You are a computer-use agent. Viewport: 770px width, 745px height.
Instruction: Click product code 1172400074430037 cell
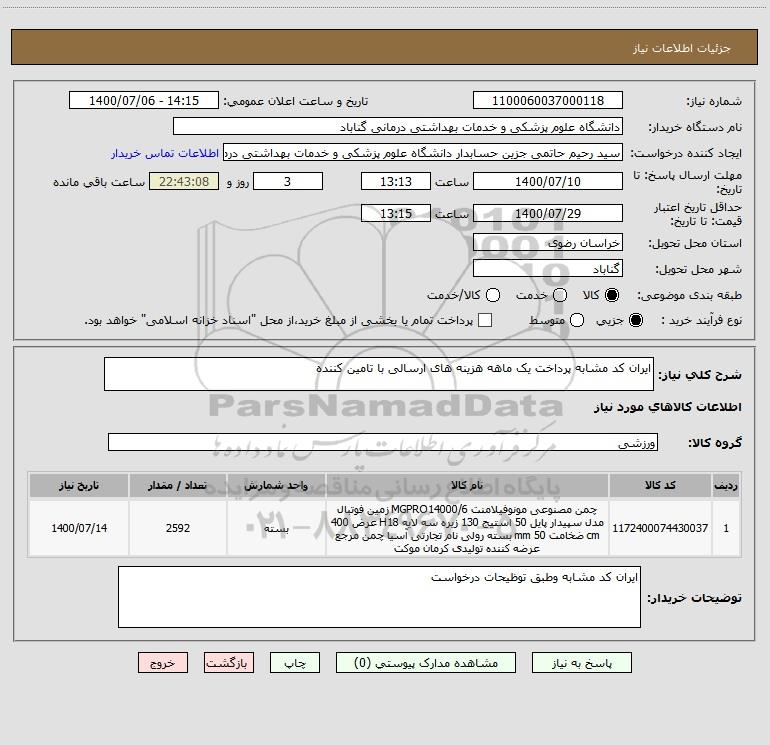click(660, 528)
